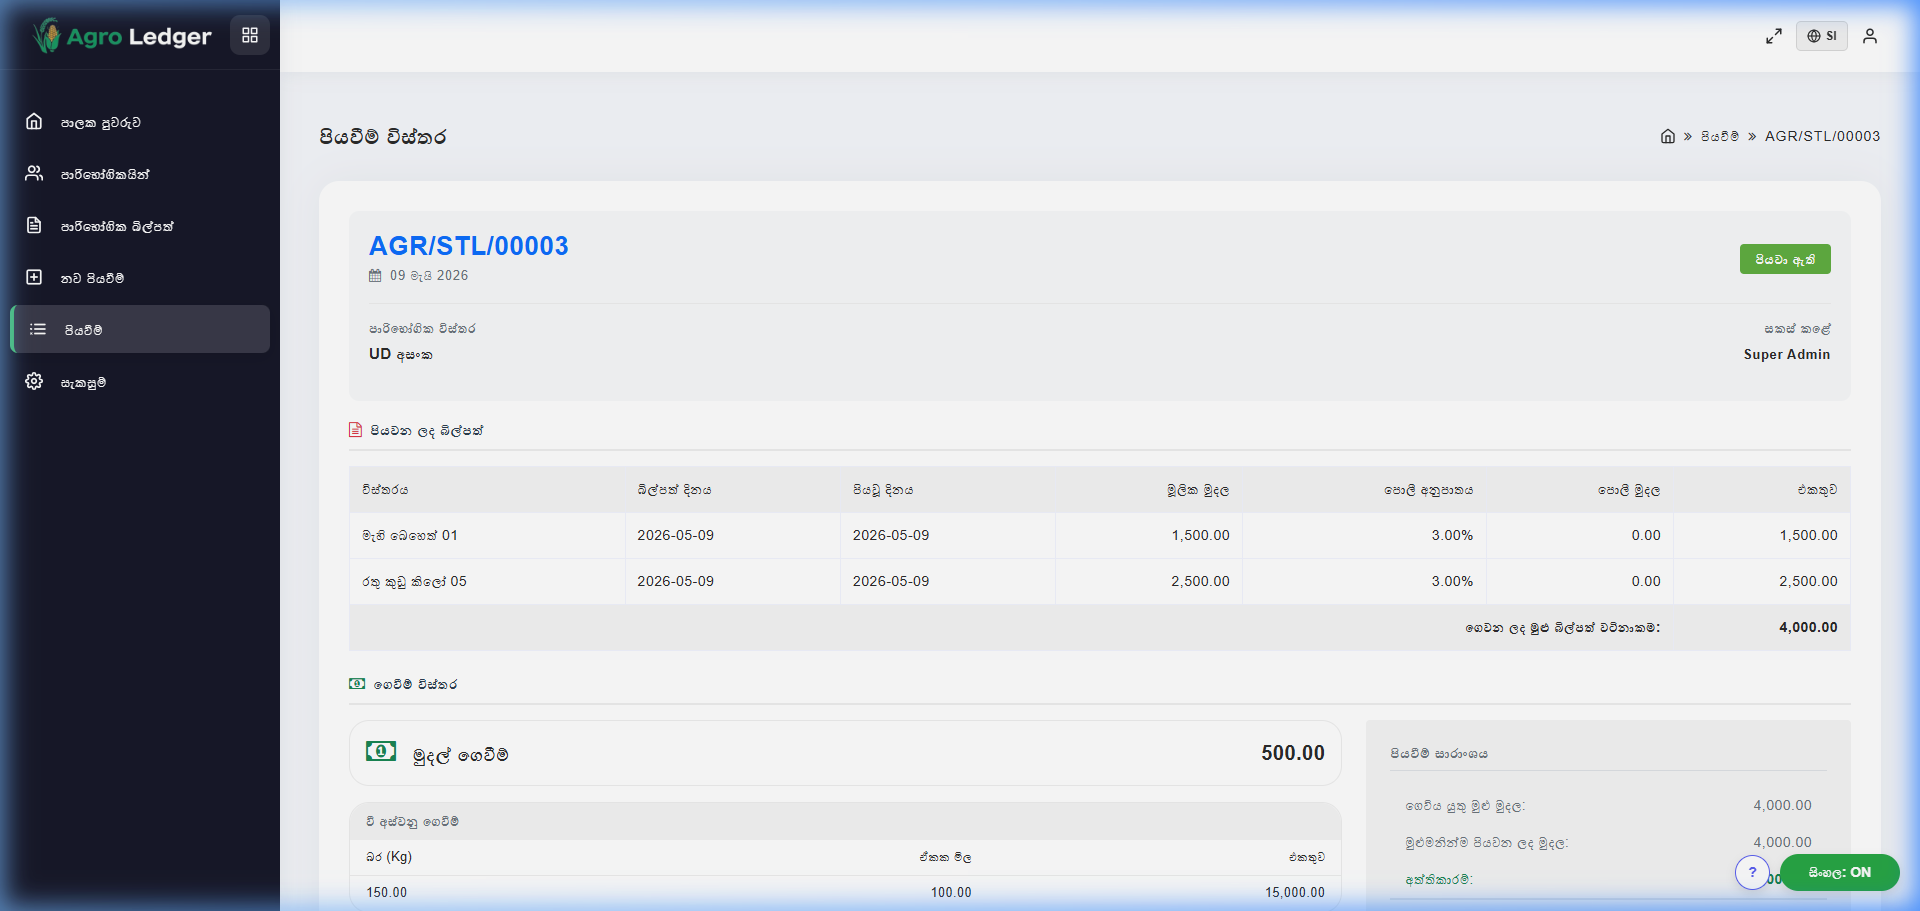Image resolution: width=1920 pixels, height=911 pixels.
Task: Click the AGR/STL/00003 breadcrumb text
Action: tap(1822, 136)
